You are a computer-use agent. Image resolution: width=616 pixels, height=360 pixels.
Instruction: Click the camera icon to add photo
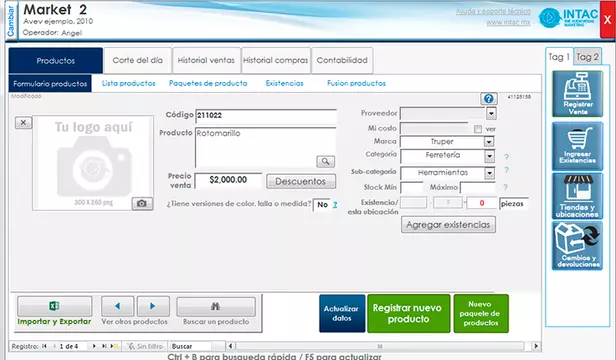tap(142, 203)
